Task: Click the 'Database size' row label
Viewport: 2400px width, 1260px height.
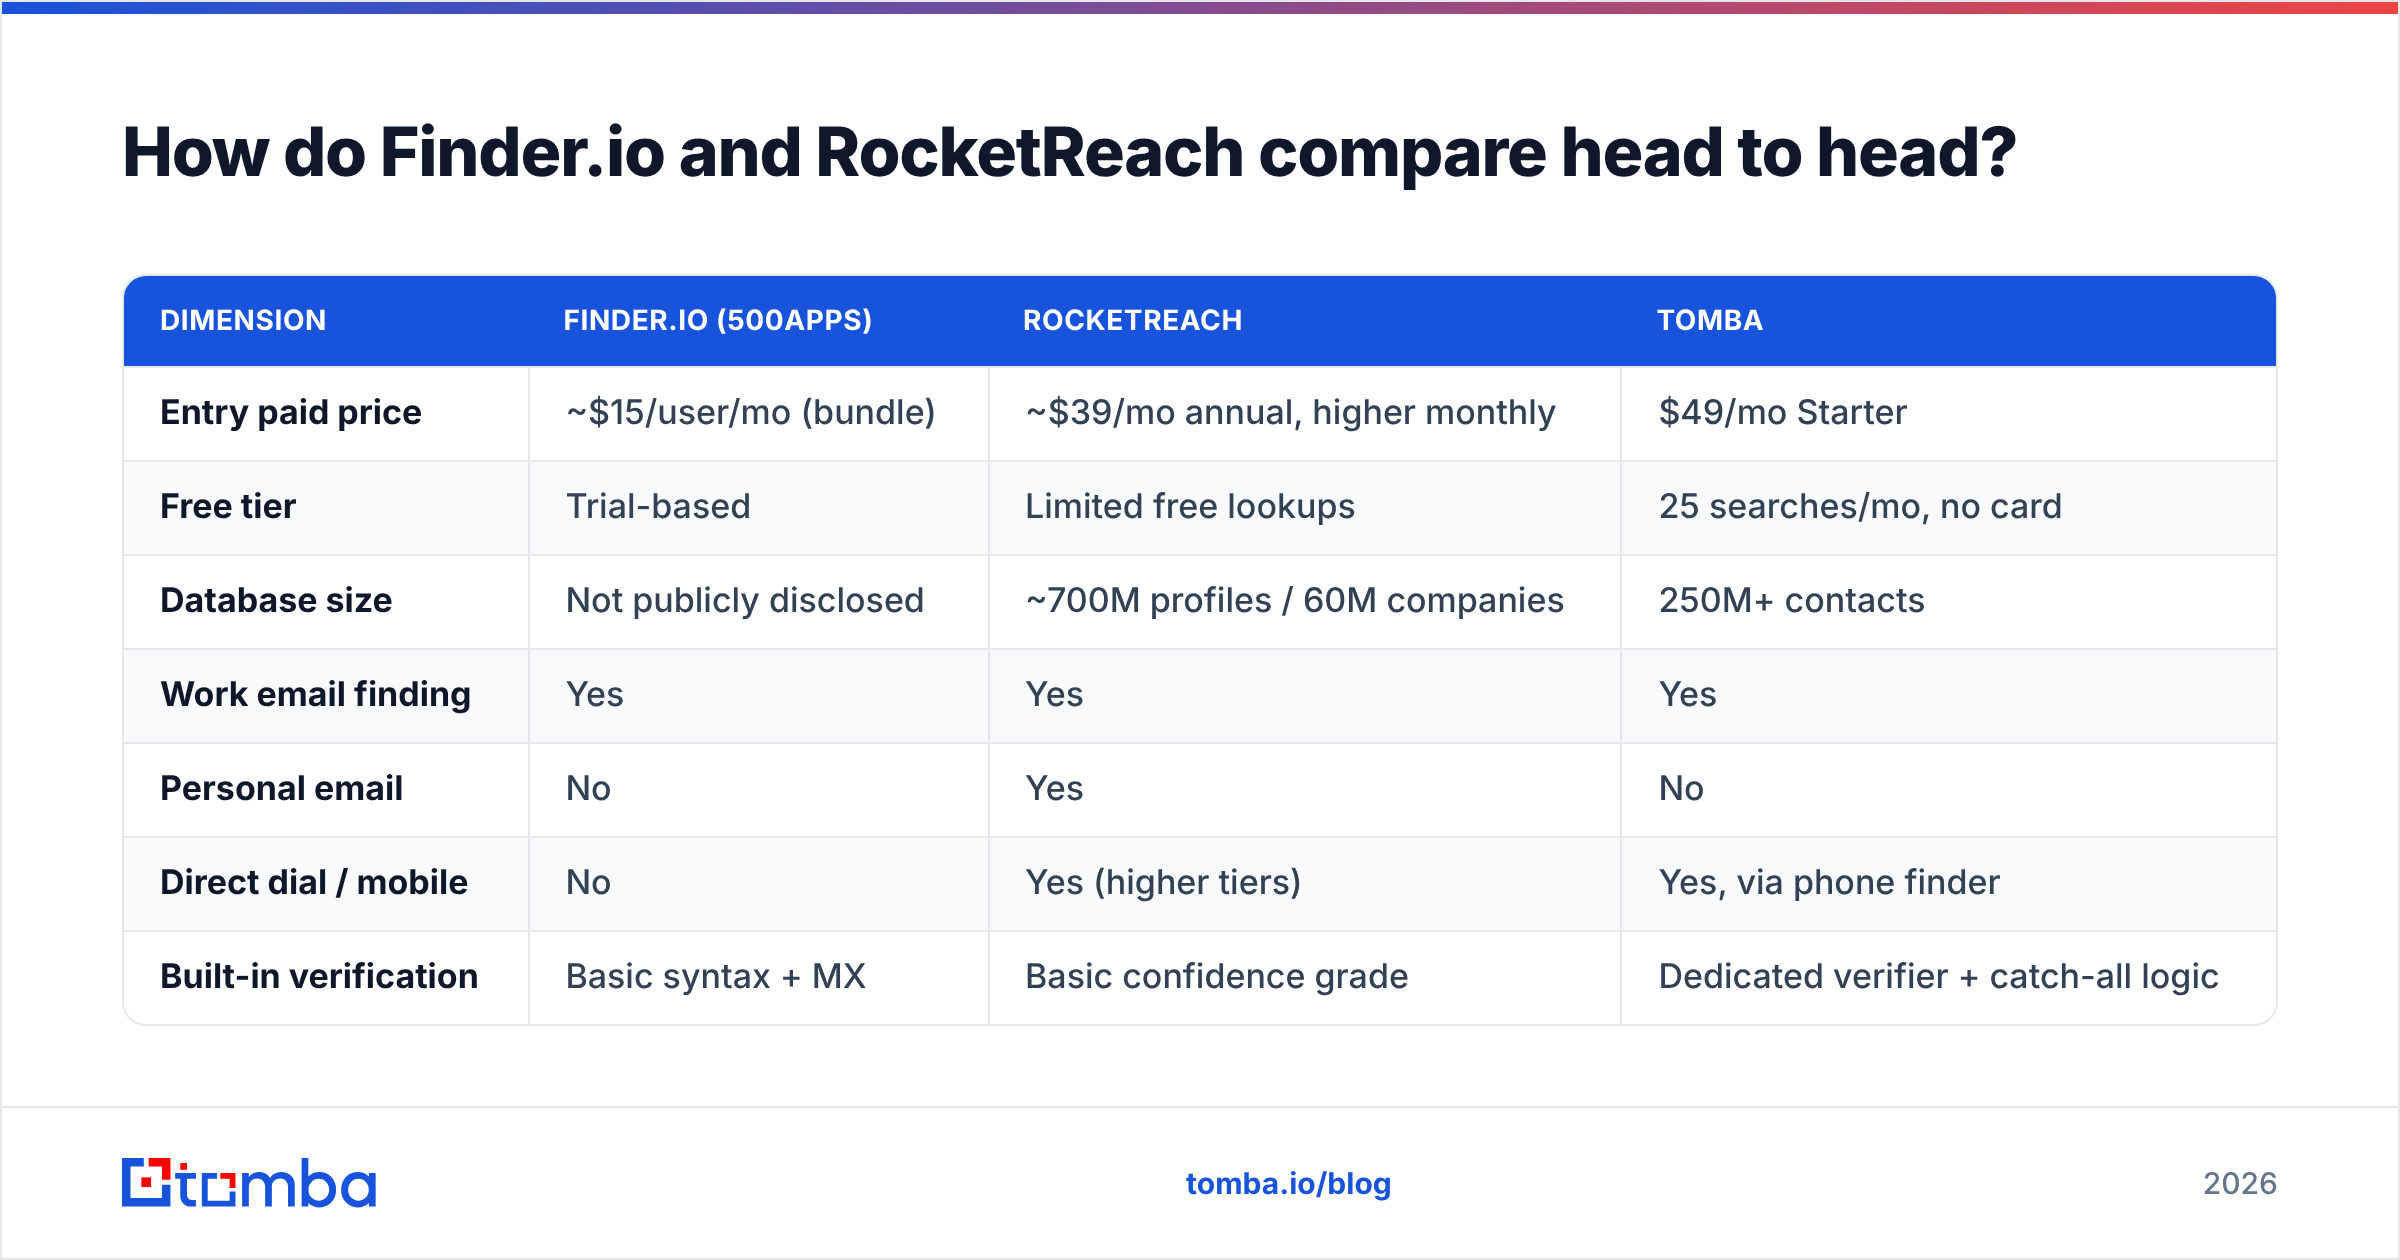Action: click(x=276, y=600)
